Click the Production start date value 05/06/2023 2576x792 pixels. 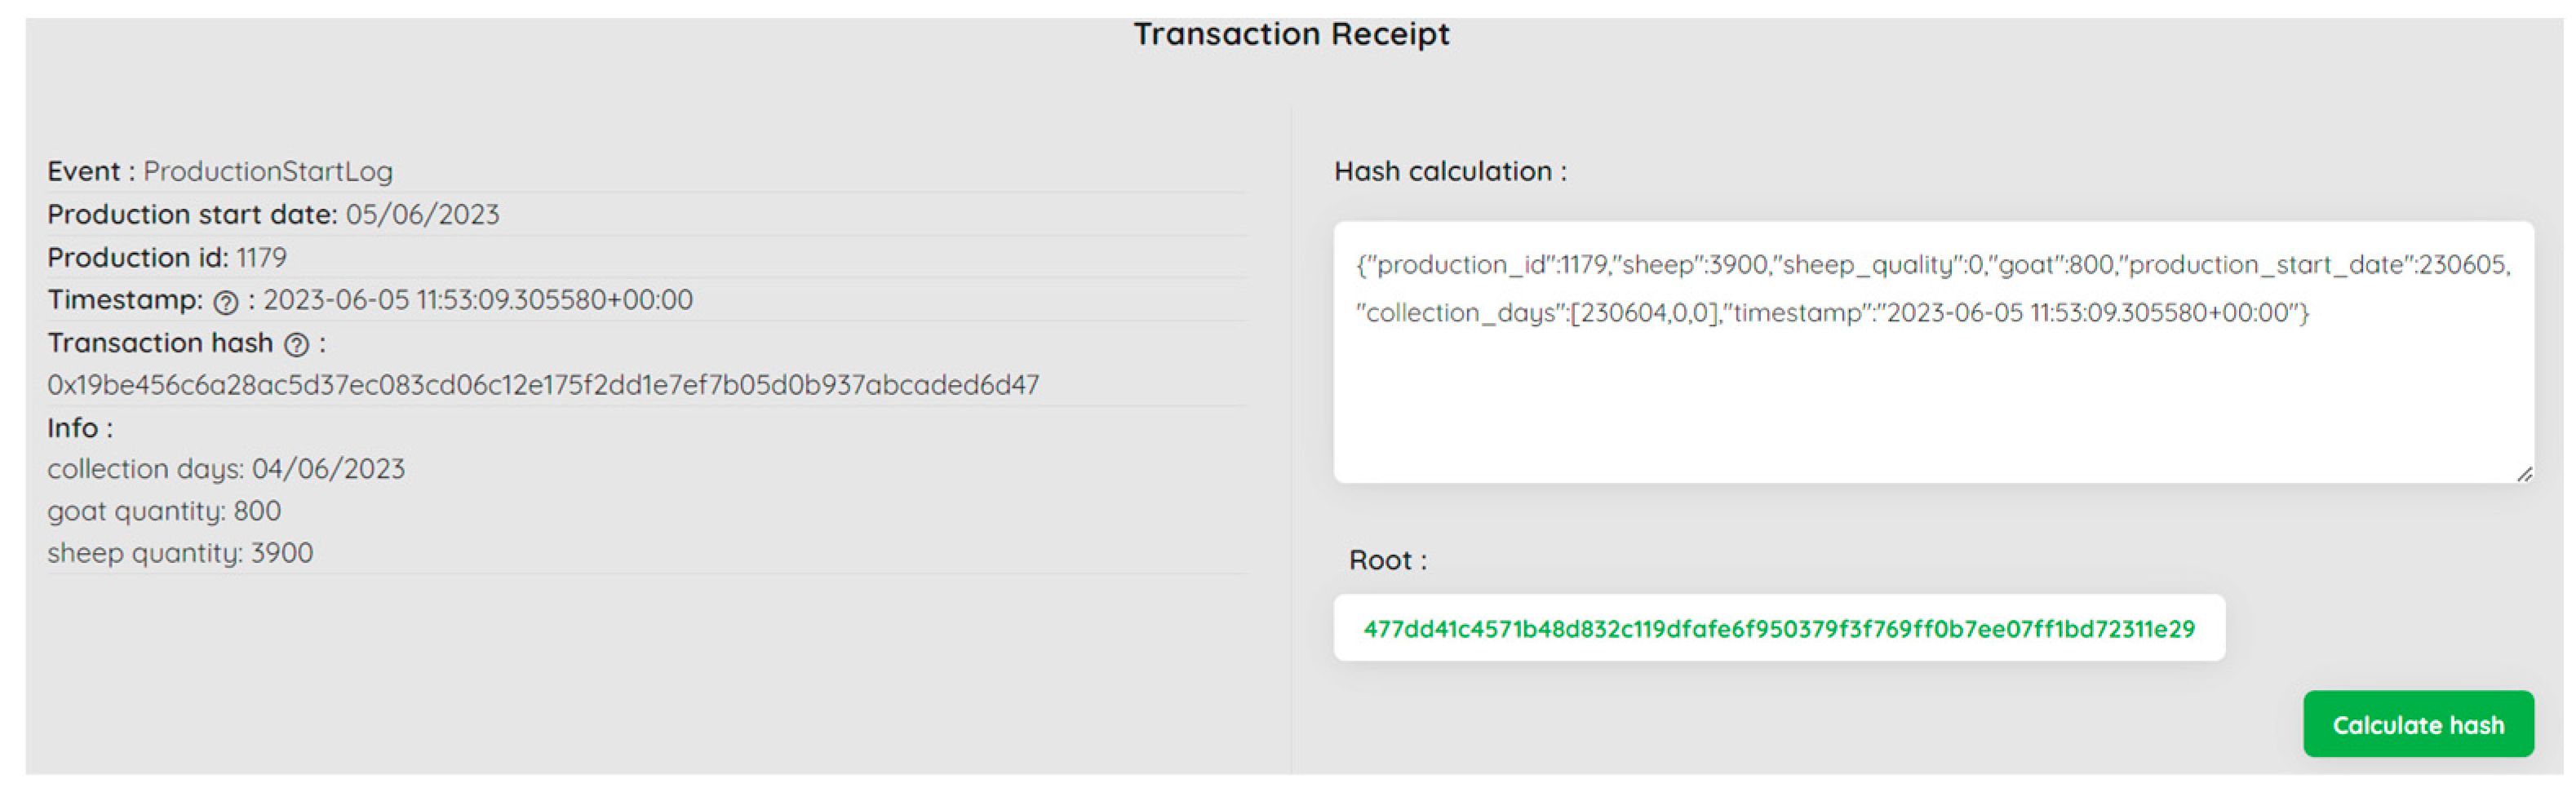[422, 215]
